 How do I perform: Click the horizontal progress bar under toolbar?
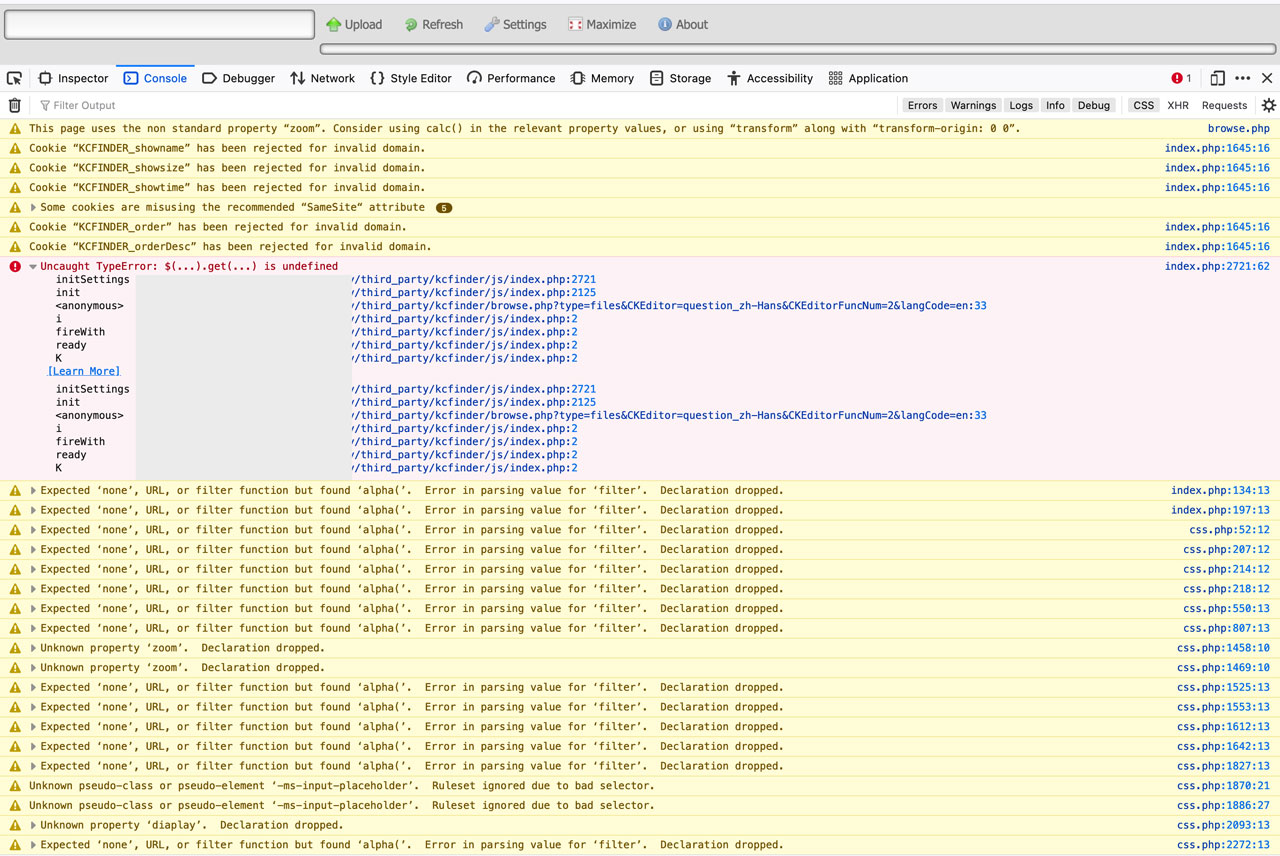tap(798, 48)
